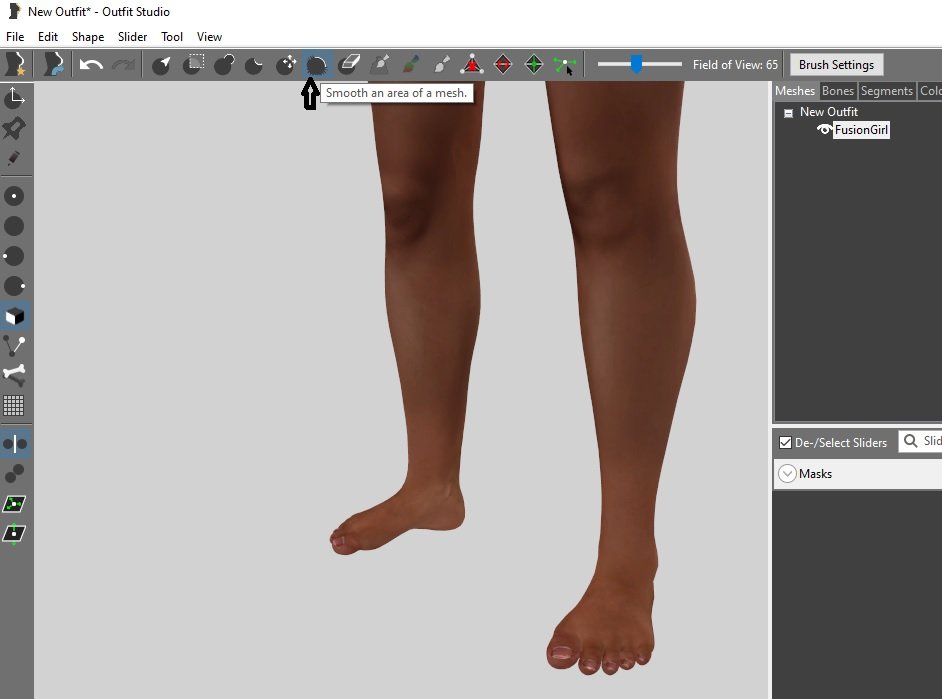
Task: Click the pushpin icon in left sidebar
Action: [14, 128]
